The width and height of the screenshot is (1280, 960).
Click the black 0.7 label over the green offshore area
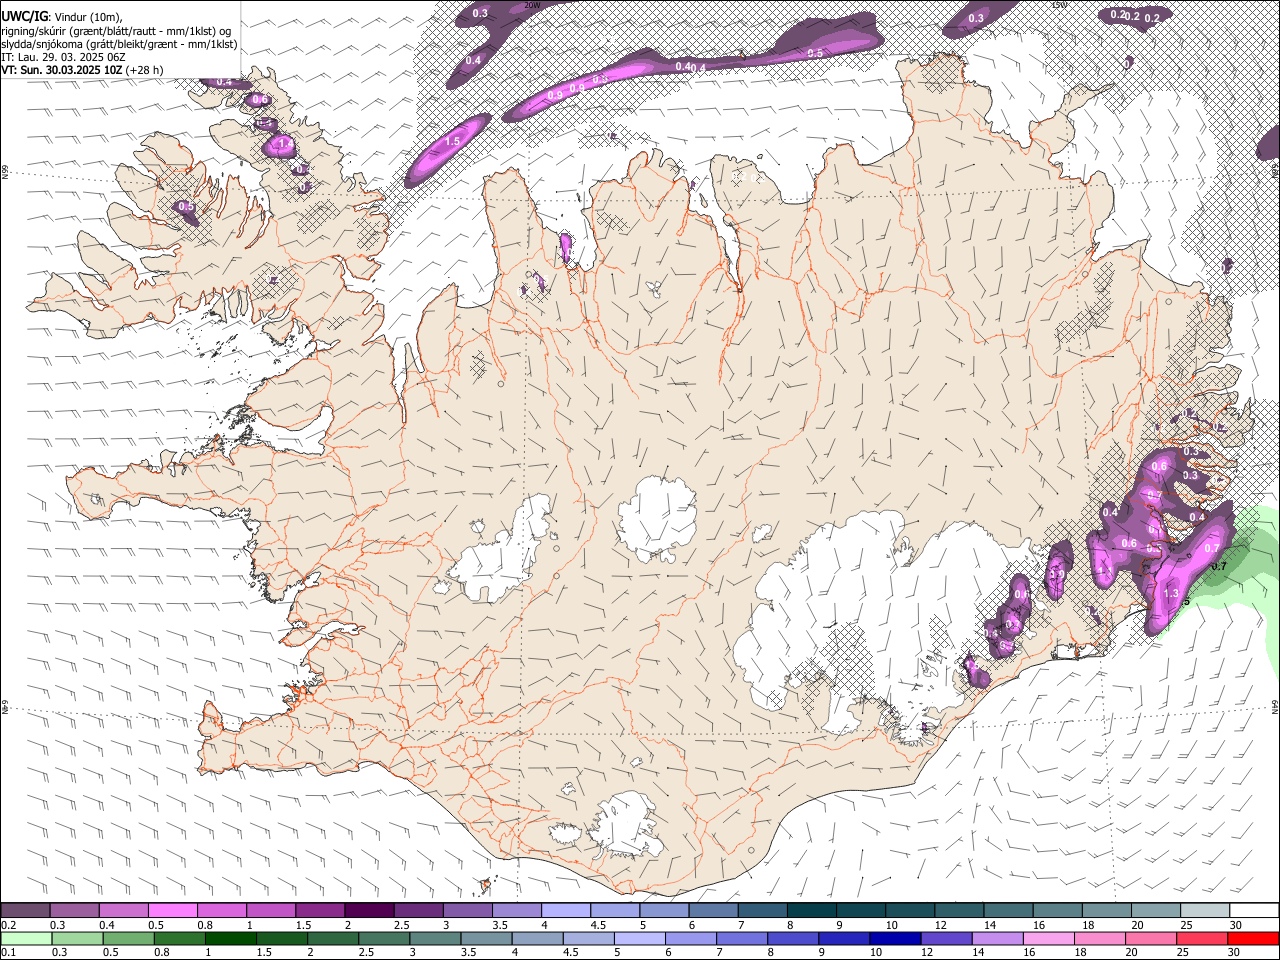(x=1218, y=567)
